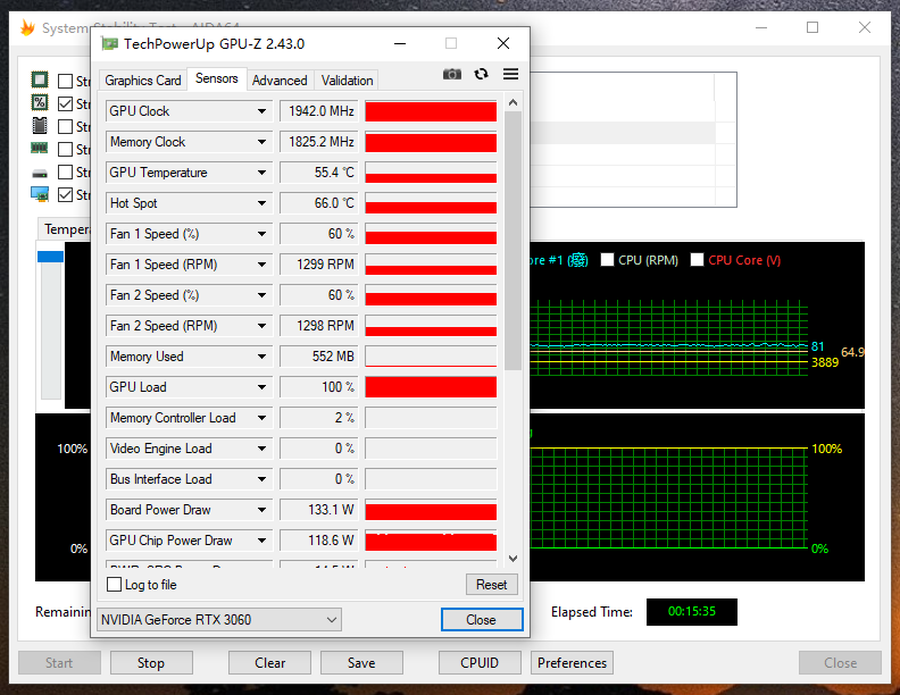Click the AIDA64 flame icon in title bar
The width and height of the screenshot is (900, 695).
27,28
